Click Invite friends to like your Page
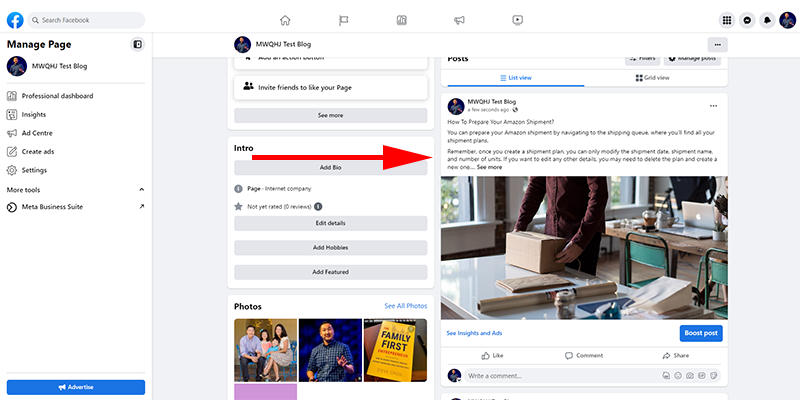The width and height of the screenshot is (800, 400). (331, 88)
